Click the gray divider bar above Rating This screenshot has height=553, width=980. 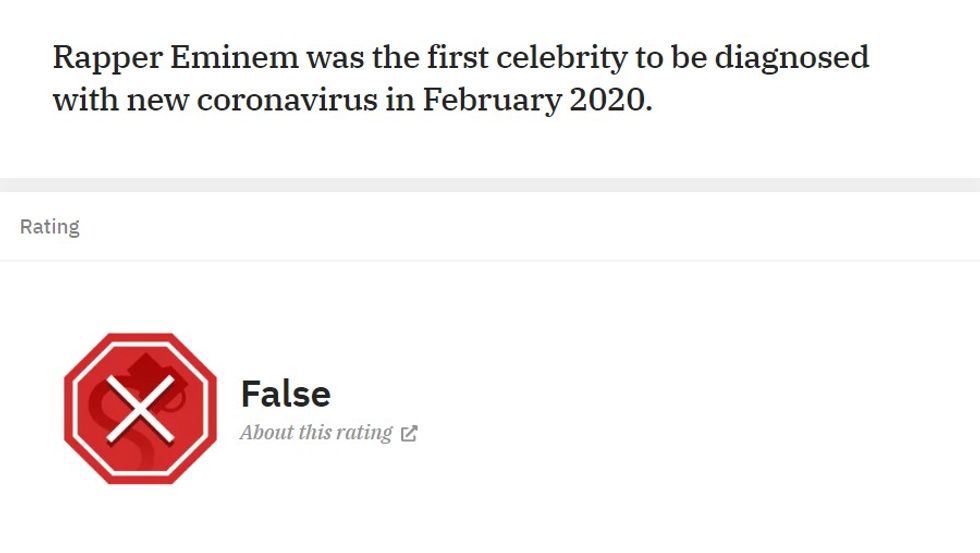[x=490, y=185]
